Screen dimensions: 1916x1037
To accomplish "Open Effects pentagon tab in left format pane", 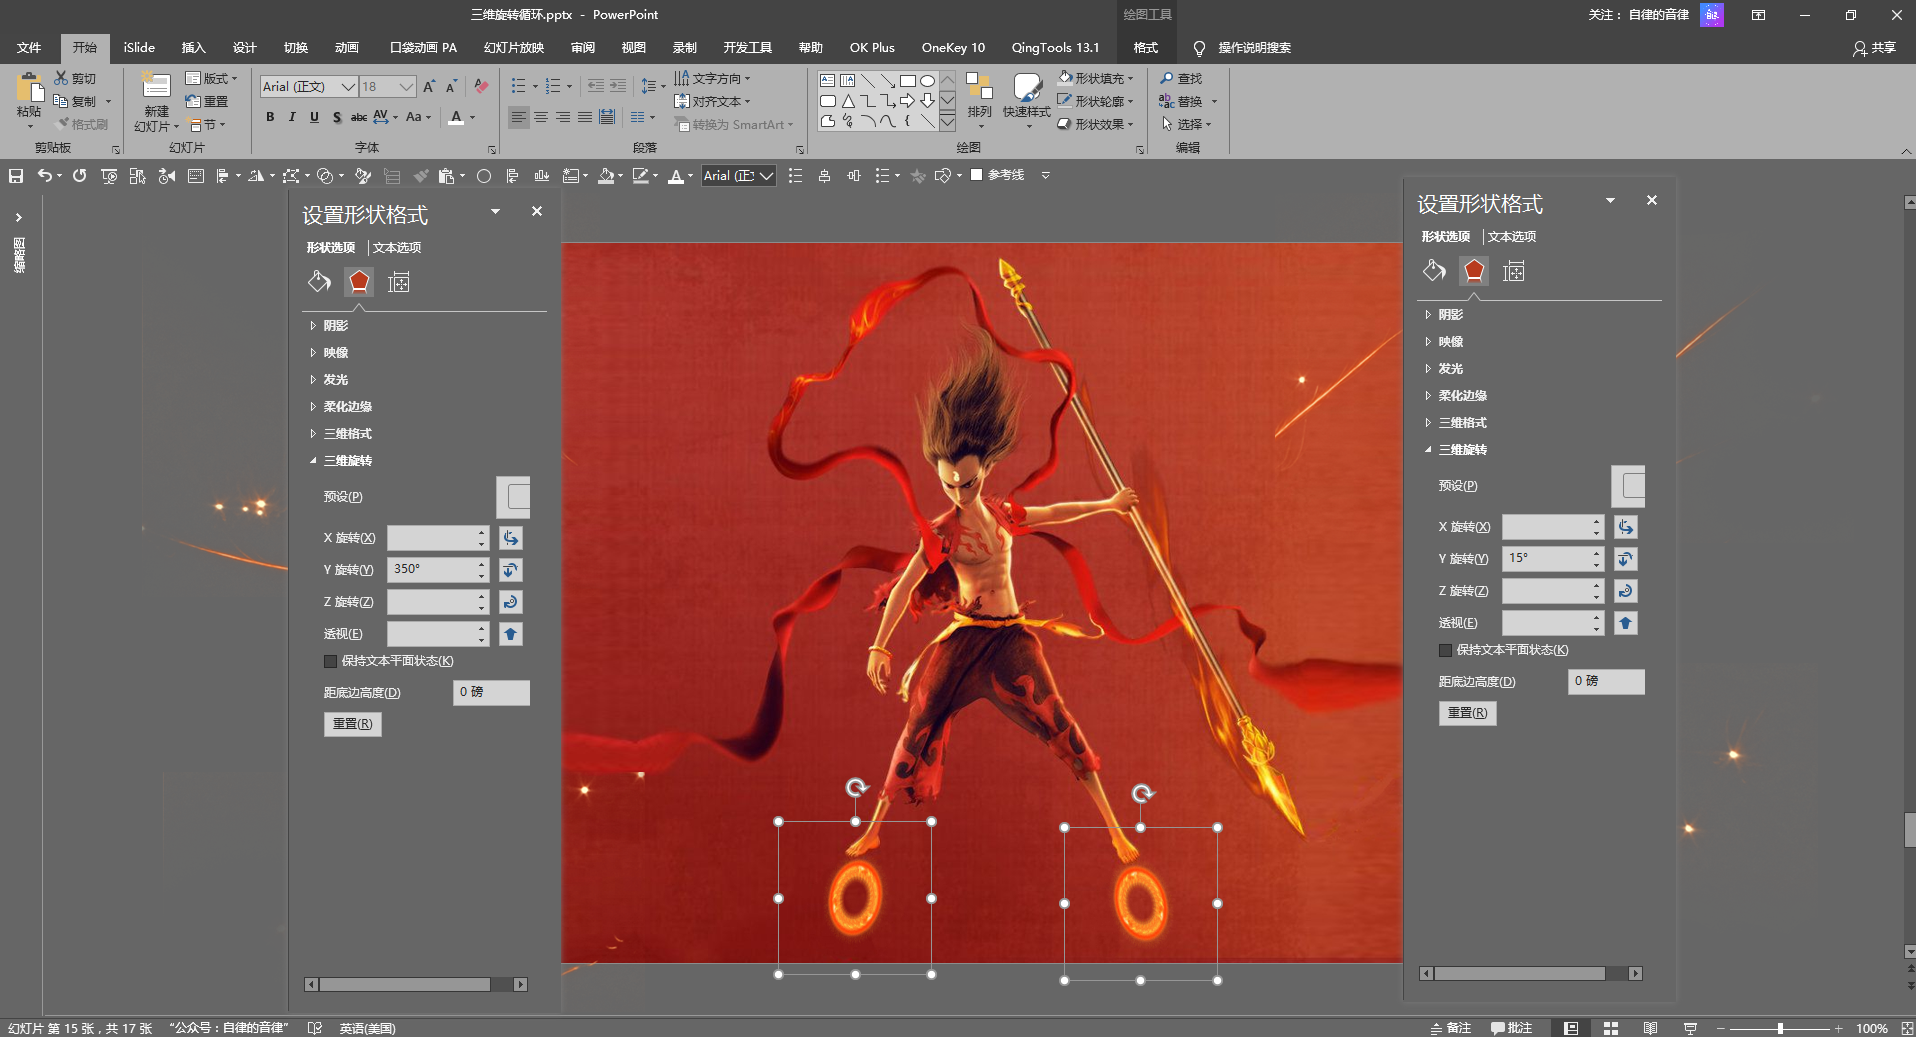I will [359, 282].
